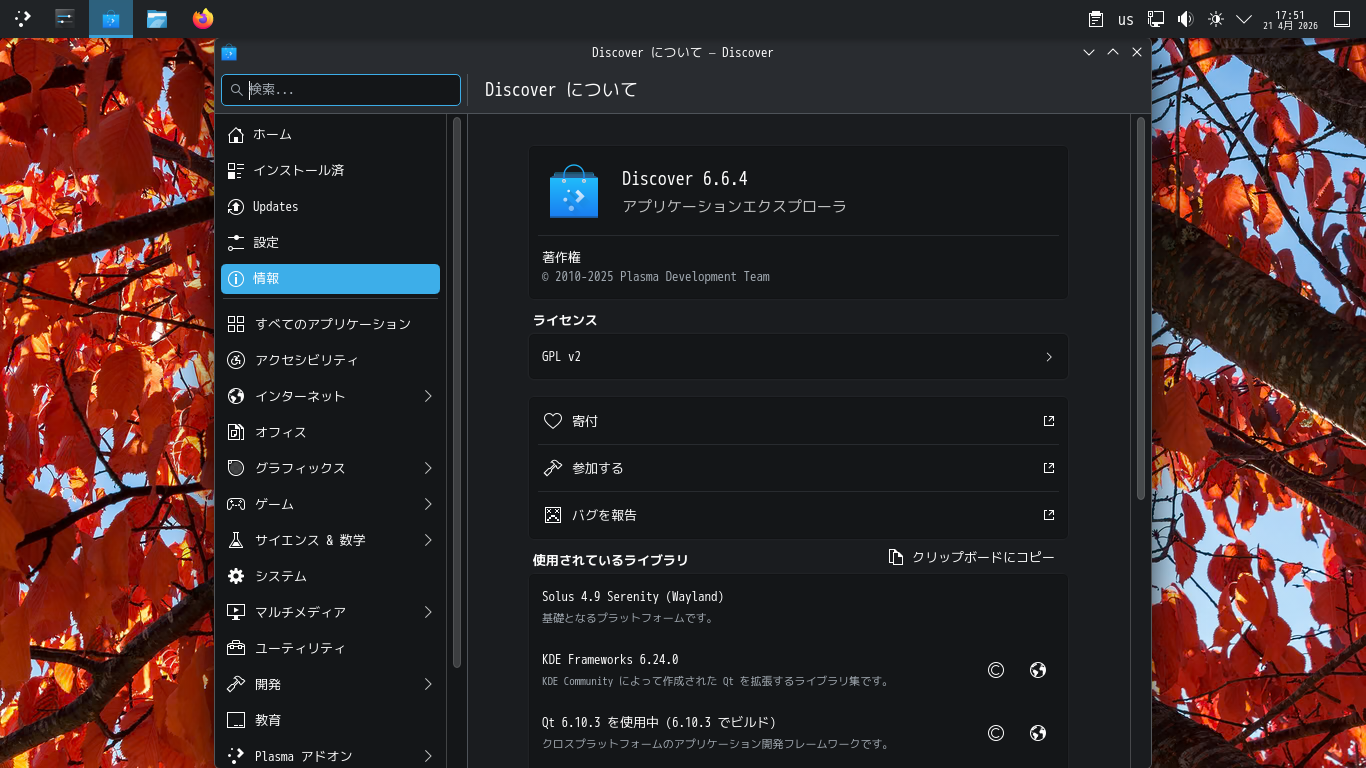Launch Firefox from the top panel

(x=203, y=18)
